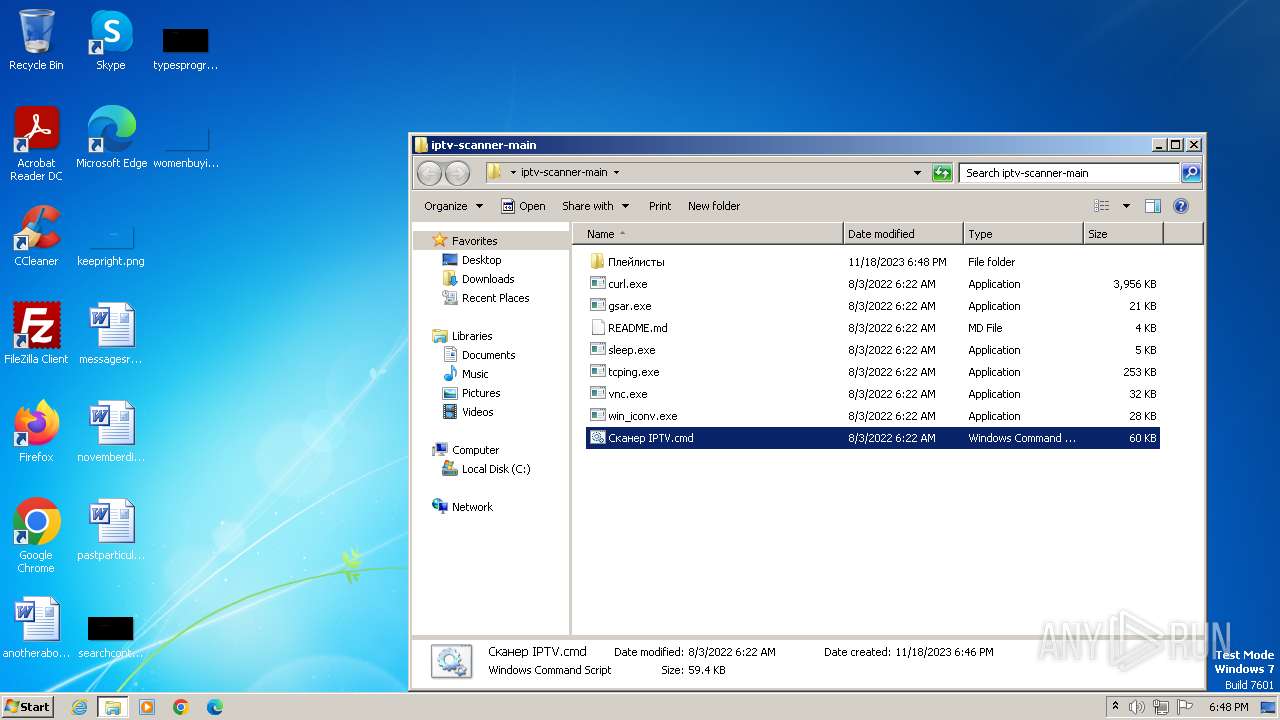Image resolution: width=1280 pixels, height=720 pixels.
Task: Open Google Chrome desktop shortcut
Action: 36,536
